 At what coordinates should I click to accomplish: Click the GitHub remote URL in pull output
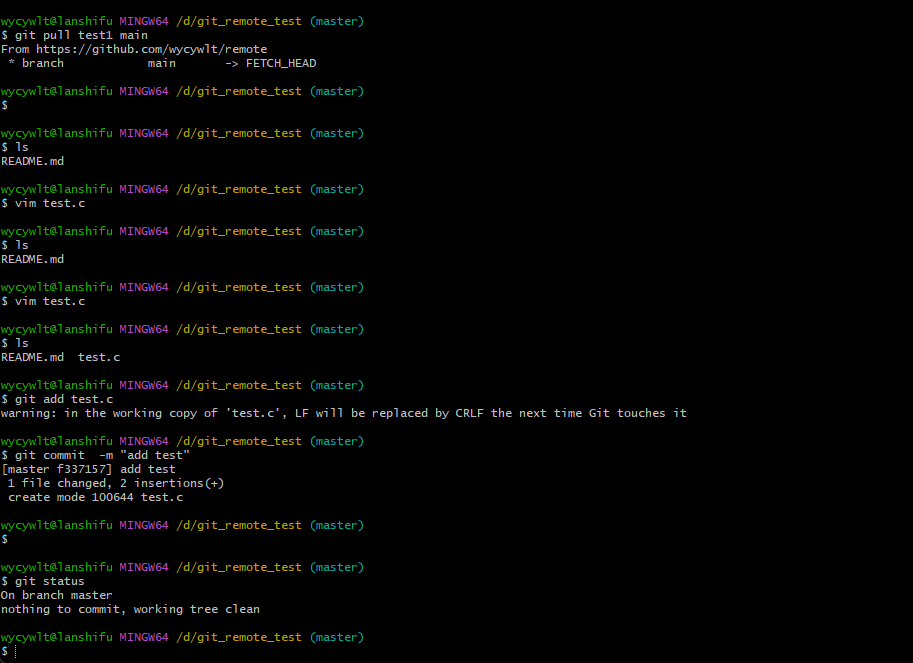coord(151,49)
